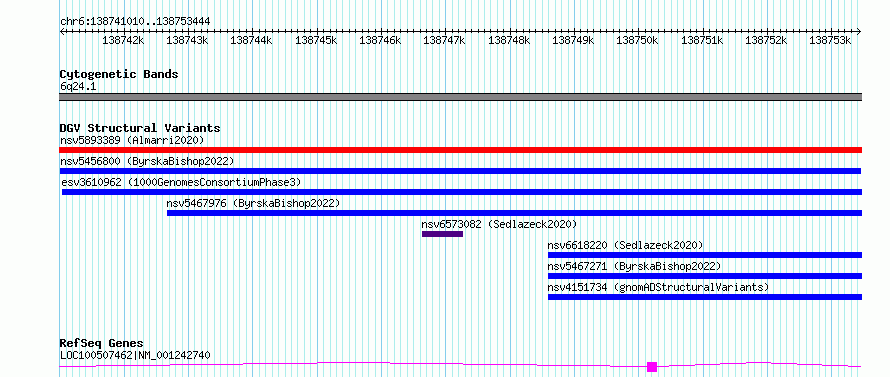Click the nsv5467271 variant bar

(705, 276)
